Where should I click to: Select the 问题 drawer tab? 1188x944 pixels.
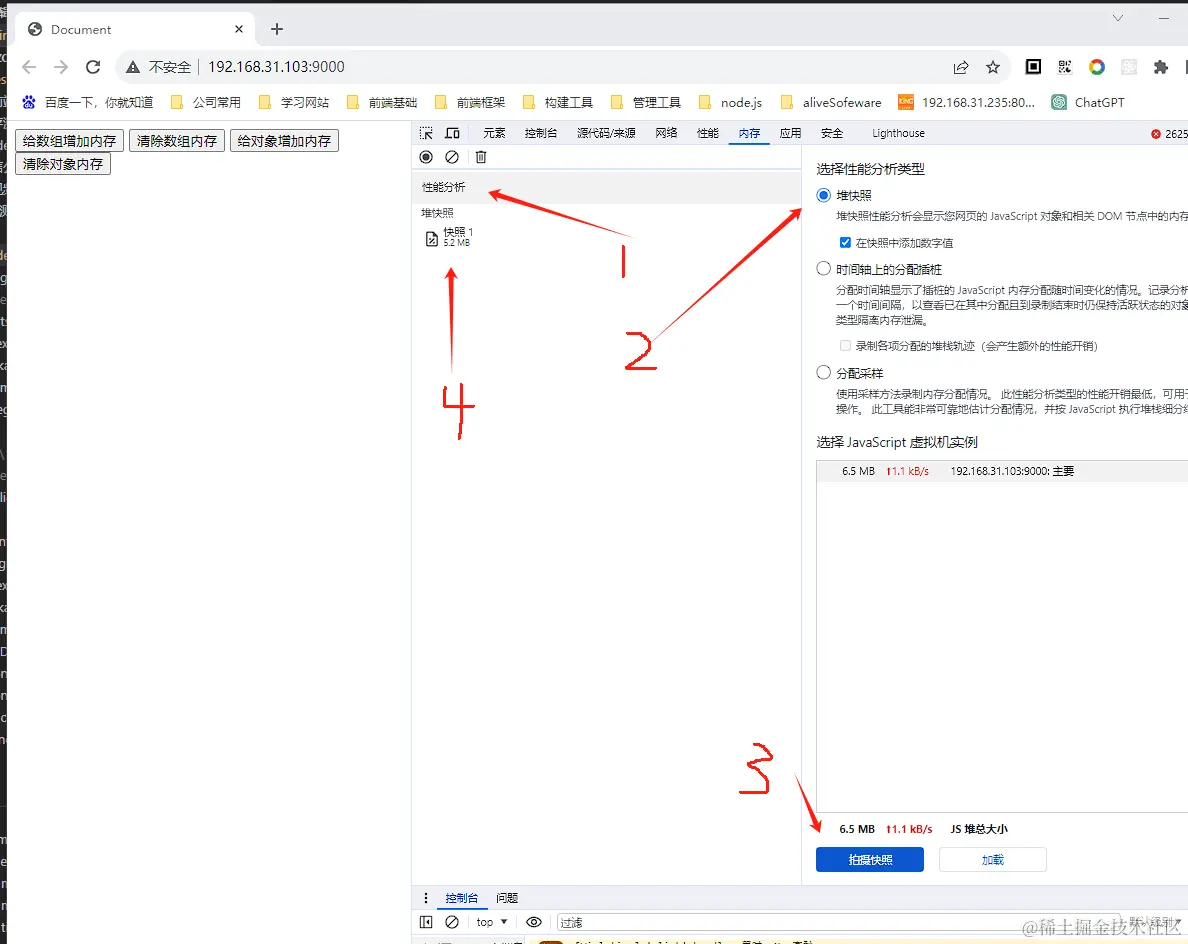(x=507, y=898)
